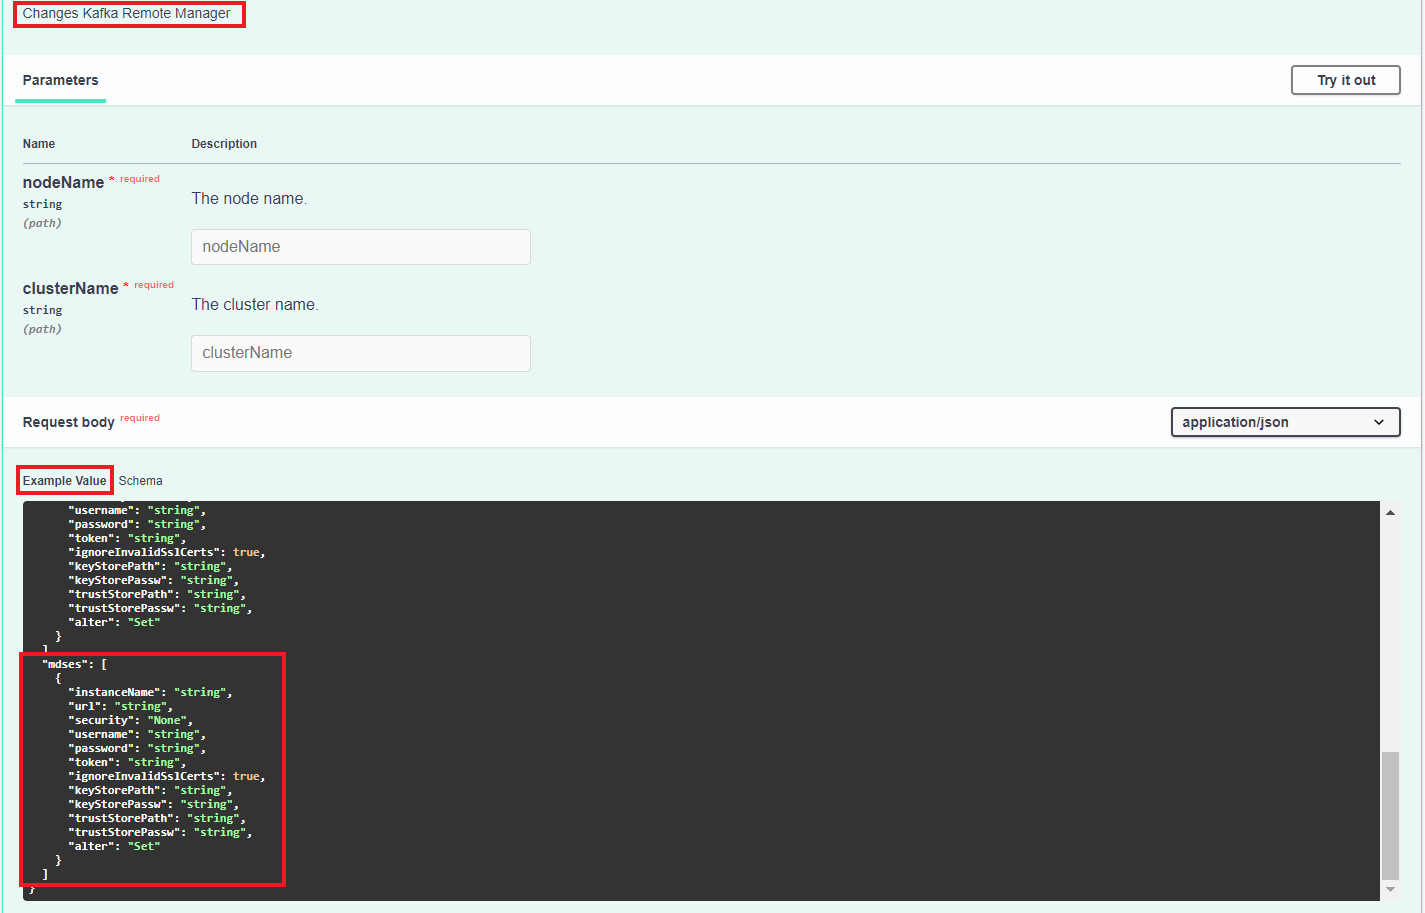The width and height of the screenshot is (1425, 913).
Task: Click the scroll up arrow of the code box
Action: (1390, 512)
